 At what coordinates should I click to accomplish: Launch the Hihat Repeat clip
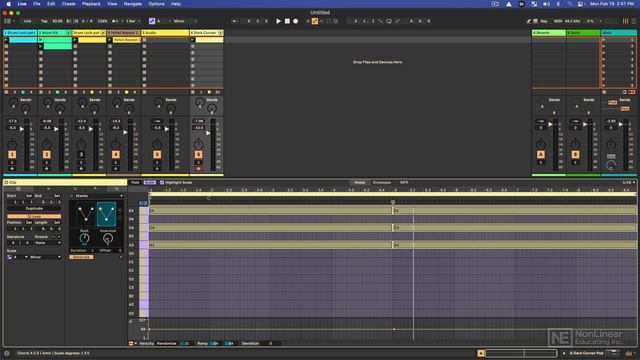click(110, 40)
